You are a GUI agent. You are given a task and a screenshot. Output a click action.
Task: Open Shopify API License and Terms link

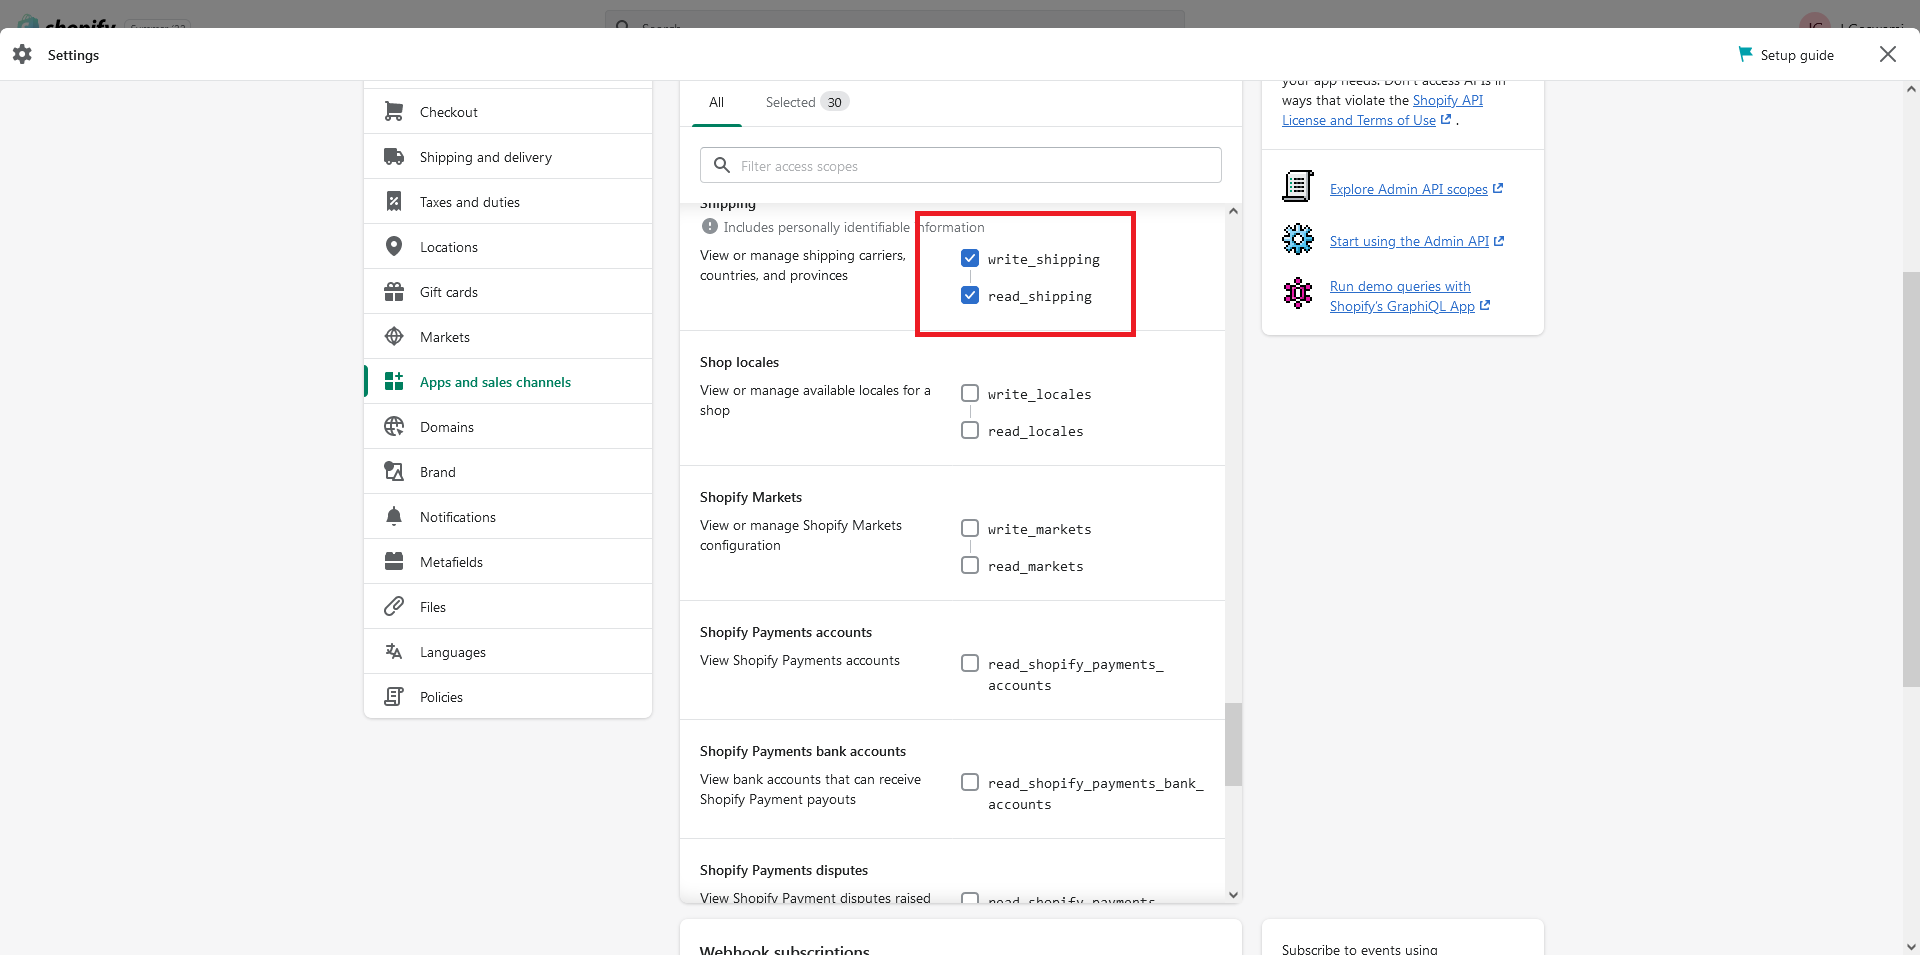[x=1382, y=110]
